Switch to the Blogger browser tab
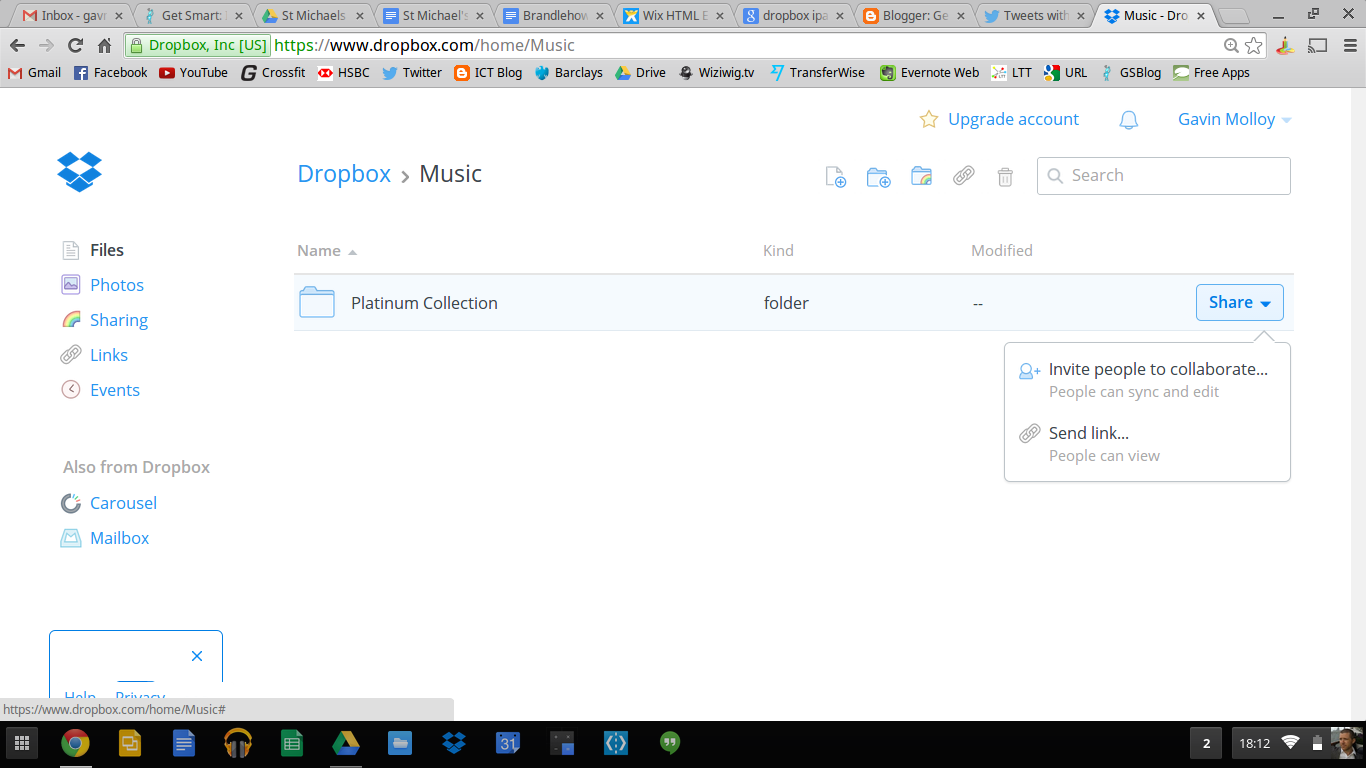Viewport: 1366px width, 768px height. [x=913, y=16]
